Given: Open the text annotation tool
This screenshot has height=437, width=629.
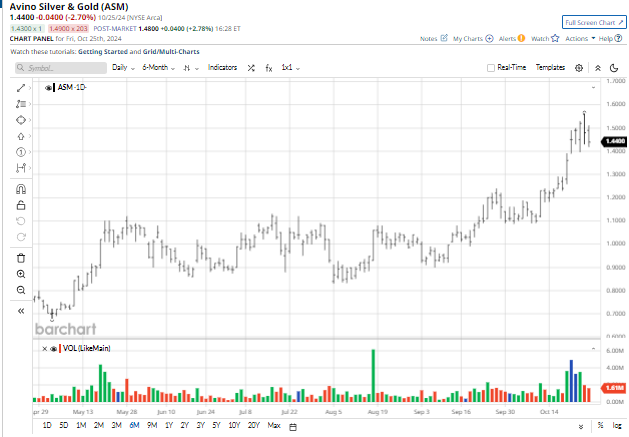Looking at the screenshot, I should (x=21, y=104).
